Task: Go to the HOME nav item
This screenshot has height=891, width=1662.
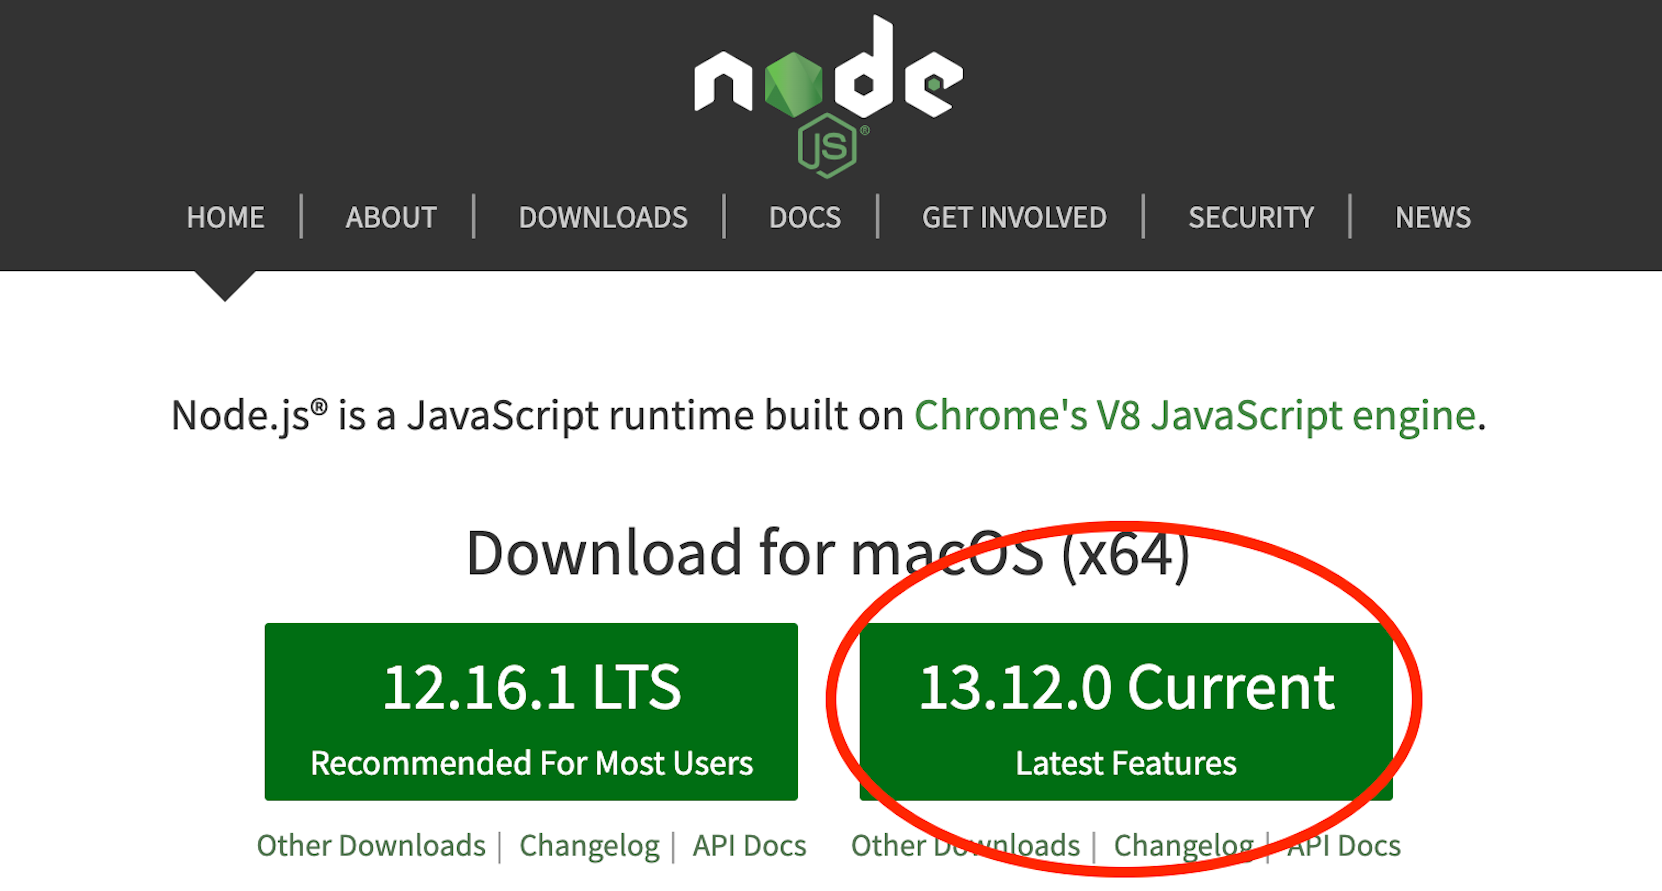Action: [225, 217]
